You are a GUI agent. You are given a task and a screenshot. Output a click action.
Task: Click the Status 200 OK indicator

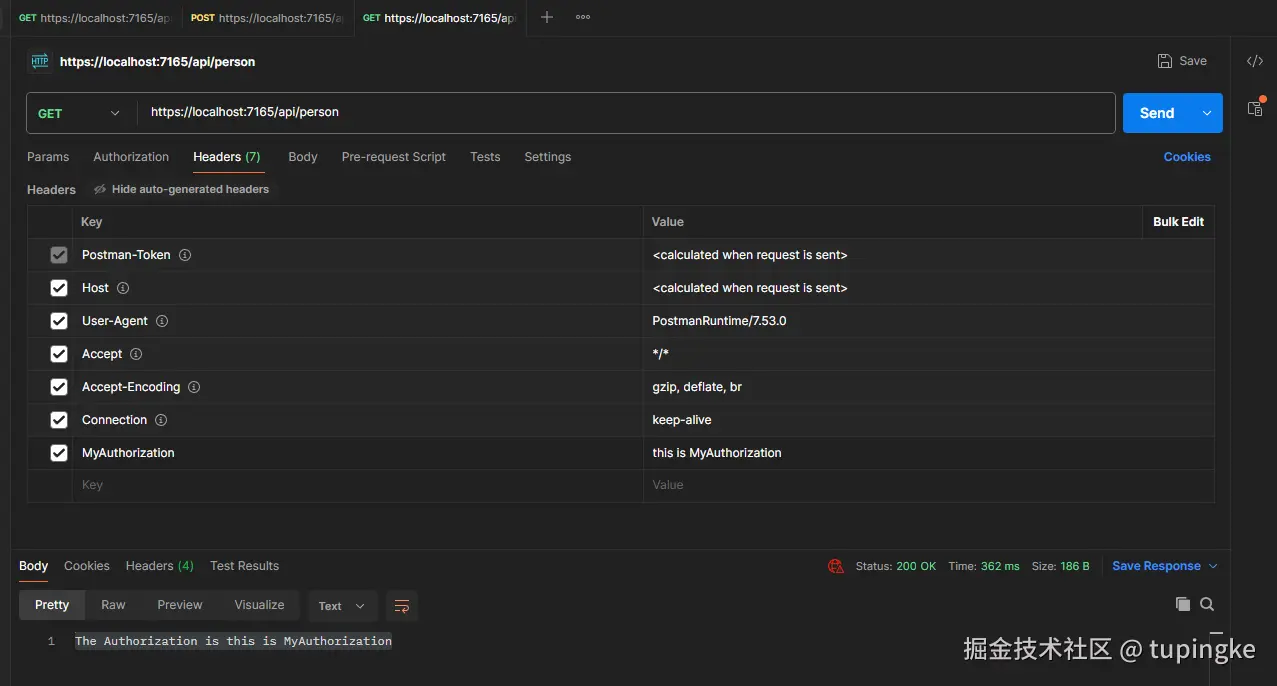896,566
